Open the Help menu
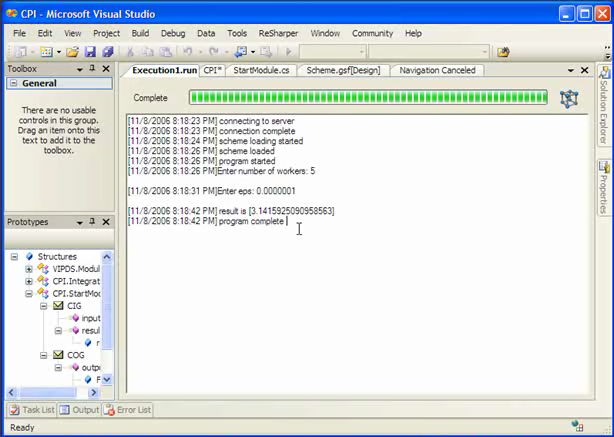The height and width of the screenshot is (437, 614). (x=413, y=33)
